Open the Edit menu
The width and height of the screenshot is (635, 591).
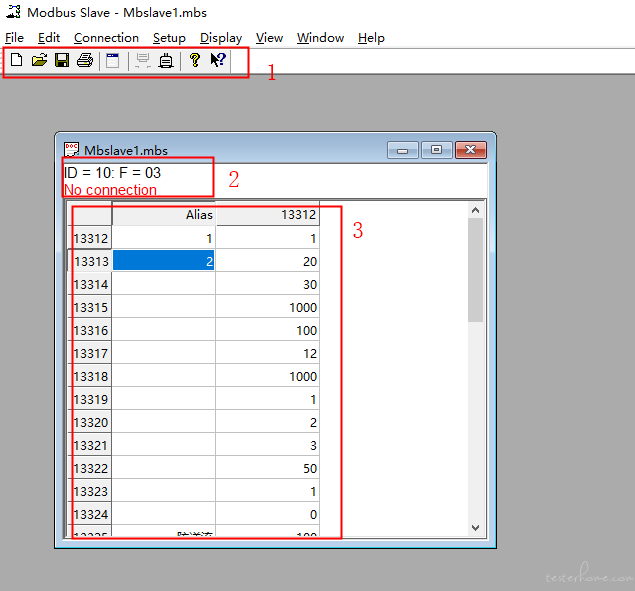(49, 38)
